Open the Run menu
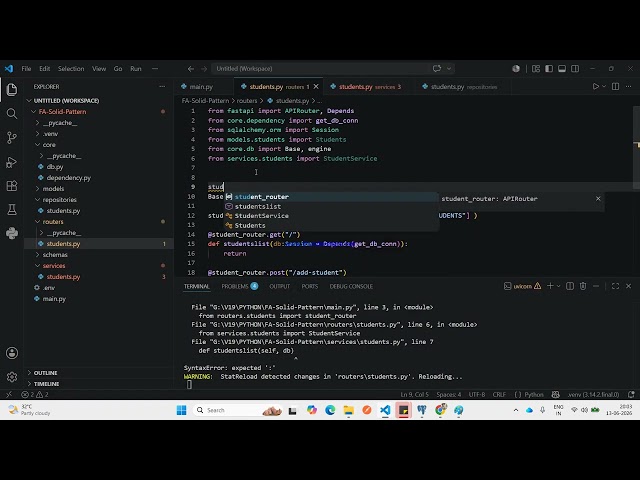 click(136, 69)
